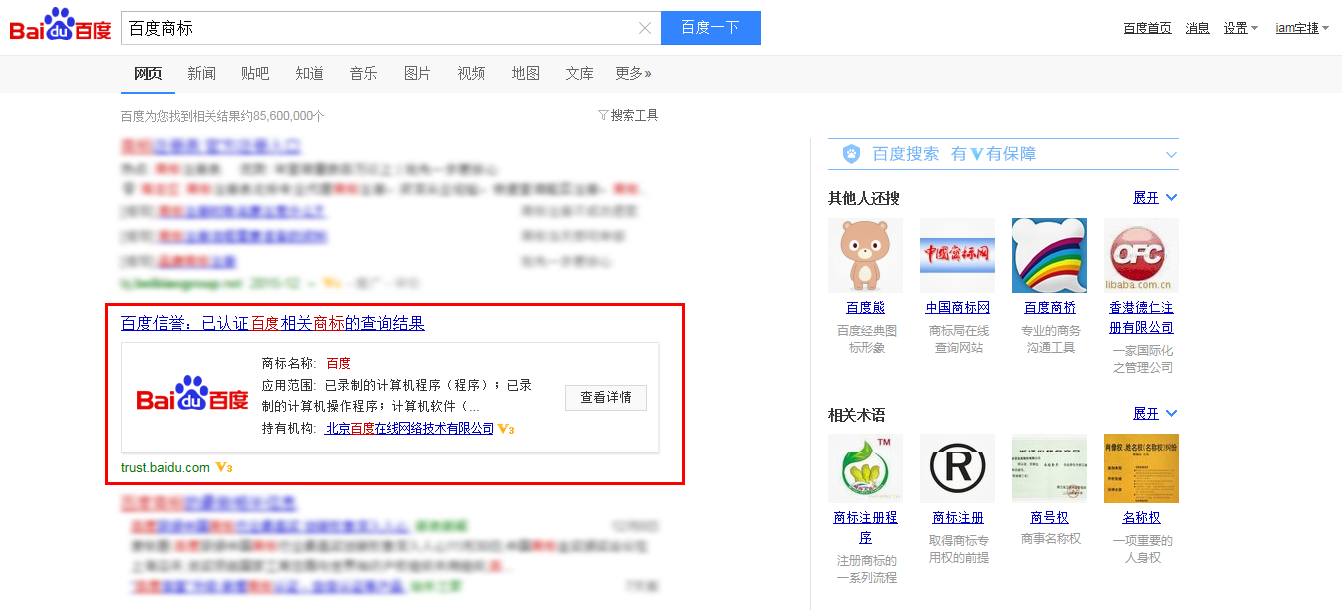Click the OFC logo for 香港德仁注册有限公司
1342x610 pixels.
(x=1141, y=254)
